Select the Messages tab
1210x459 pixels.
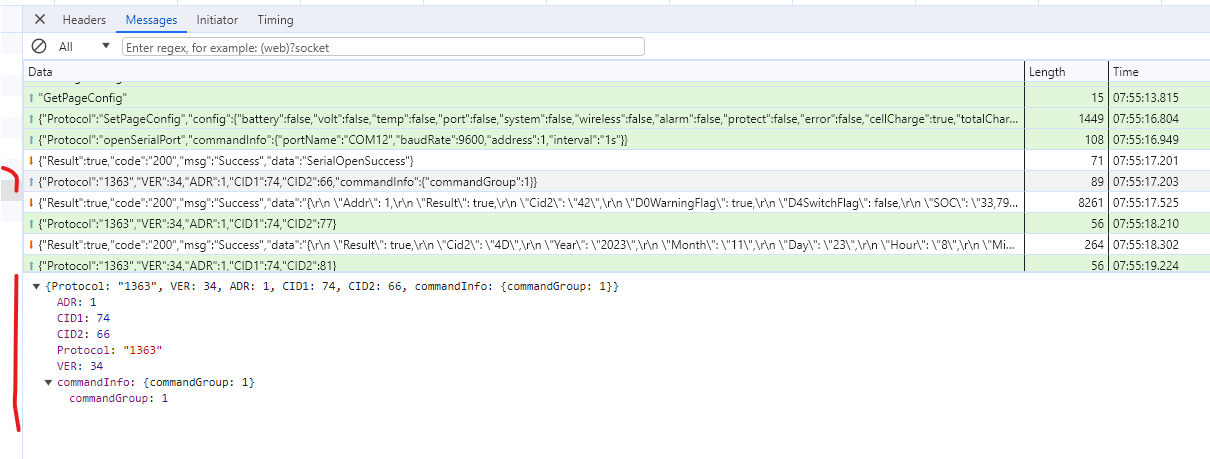(152, 20)
